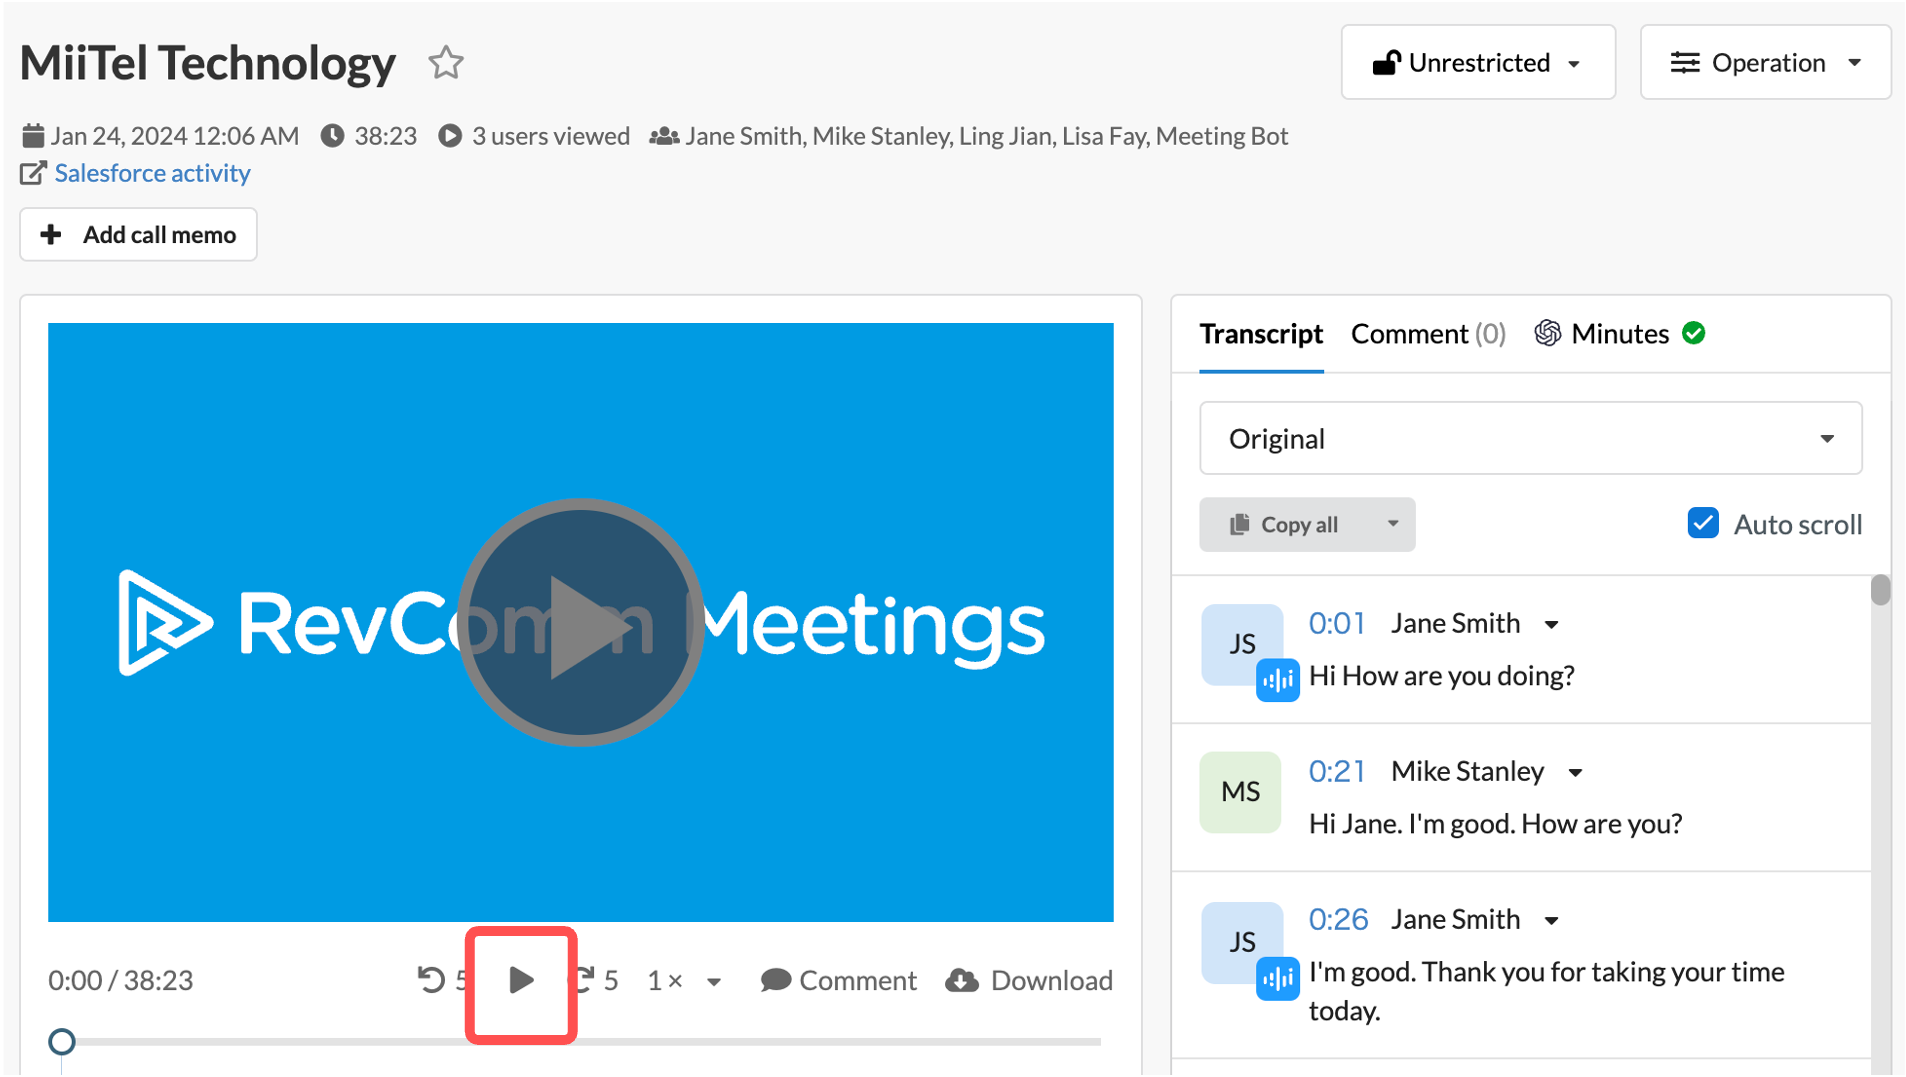Click audio waveform icon on 0:26 entry
The height and width of the screenshot is (1077, 1906).
coord(1277,979)
